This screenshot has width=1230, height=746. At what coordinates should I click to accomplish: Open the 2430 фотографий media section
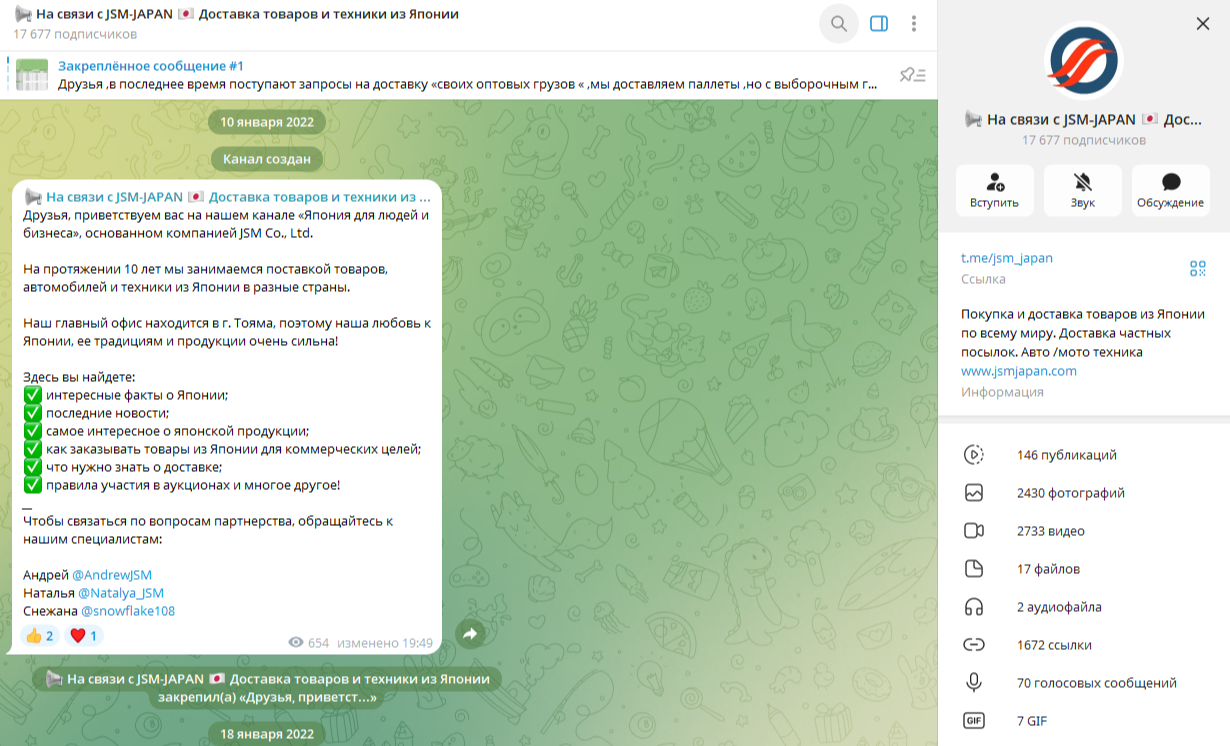[1070, 493]
